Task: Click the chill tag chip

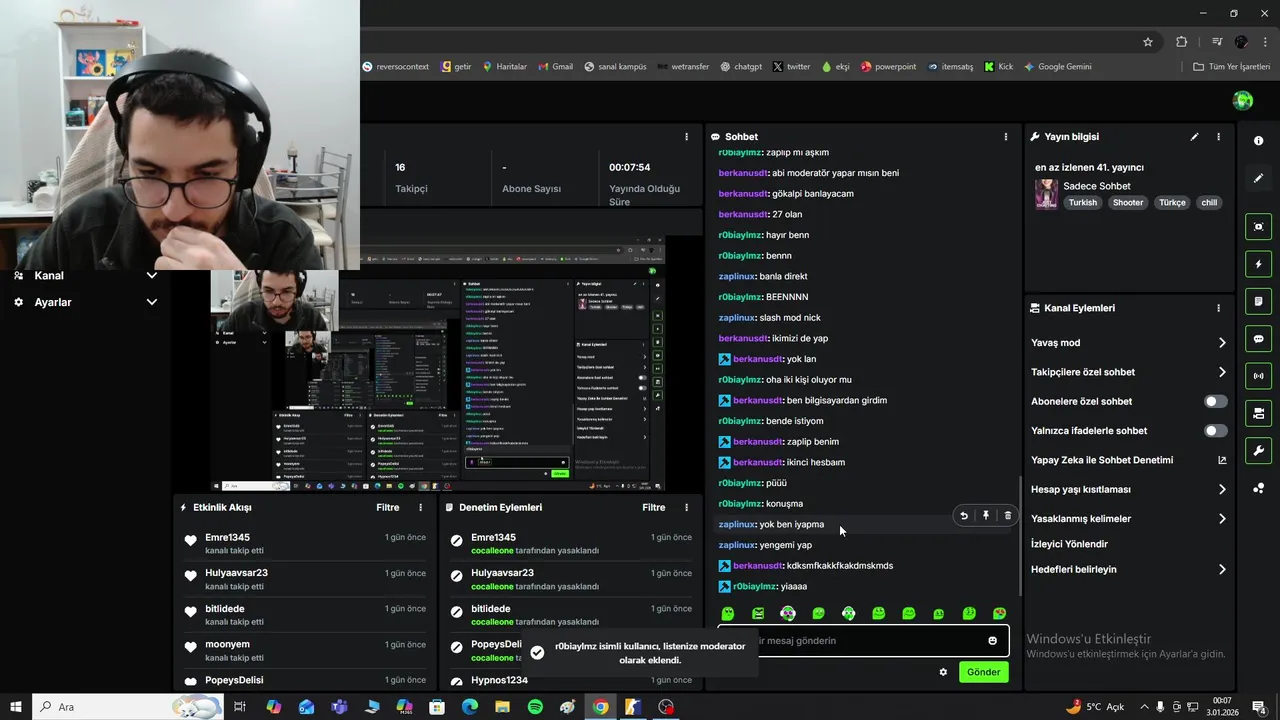Action: (1209, 202)
